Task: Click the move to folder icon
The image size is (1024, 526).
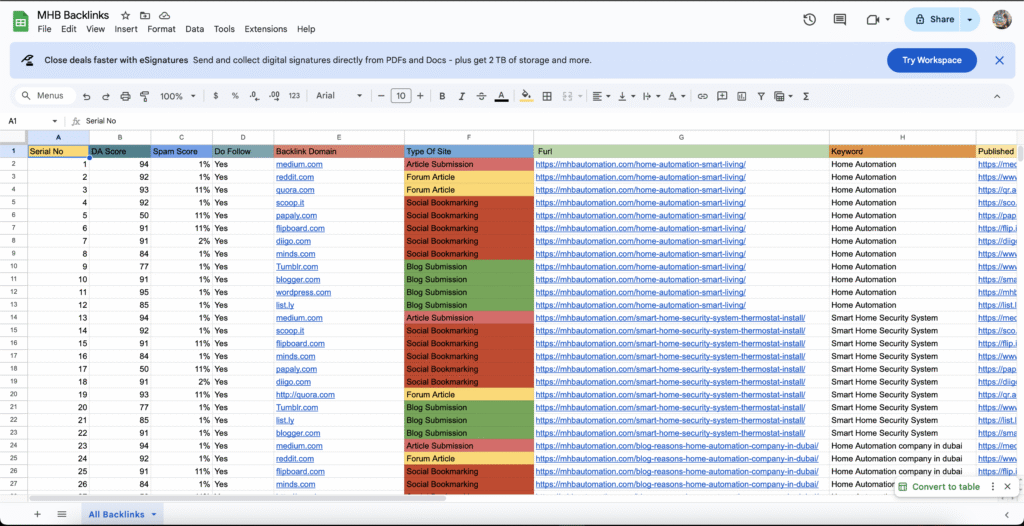Action: (145, 16)
